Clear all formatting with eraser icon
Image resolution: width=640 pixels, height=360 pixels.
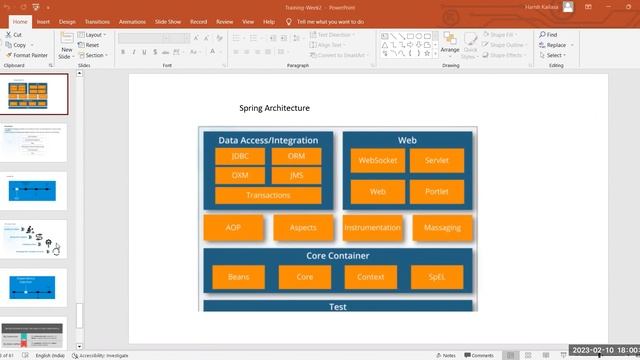[220, 38]
